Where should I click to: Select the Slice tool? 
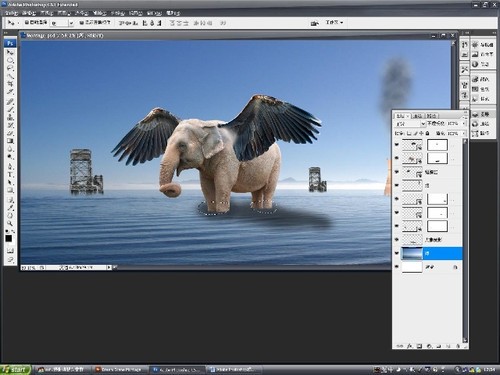point(10,92)
